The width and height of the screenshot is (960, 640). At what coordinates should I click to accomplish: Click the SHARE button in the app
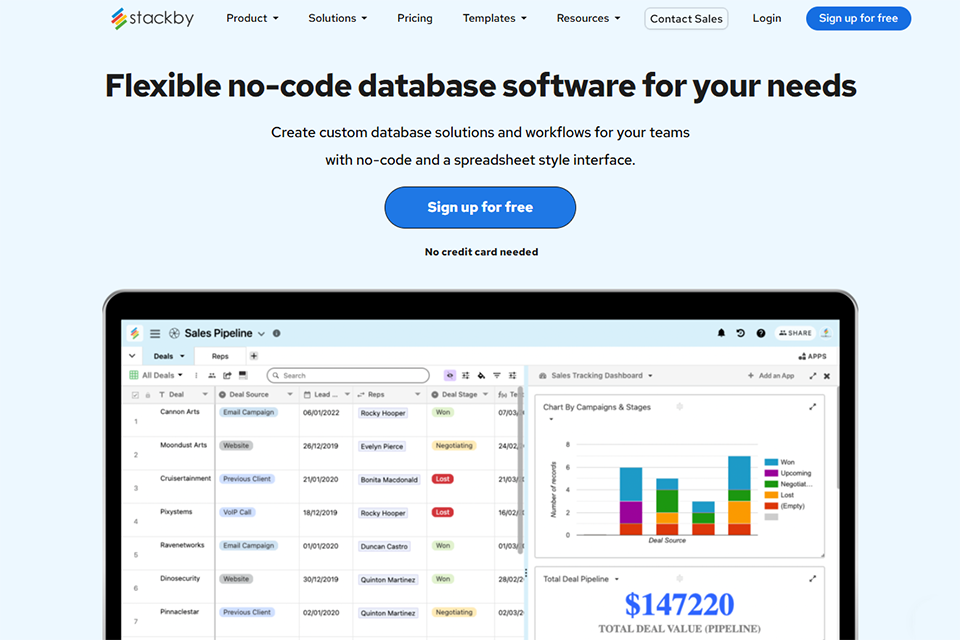[795, 333]
